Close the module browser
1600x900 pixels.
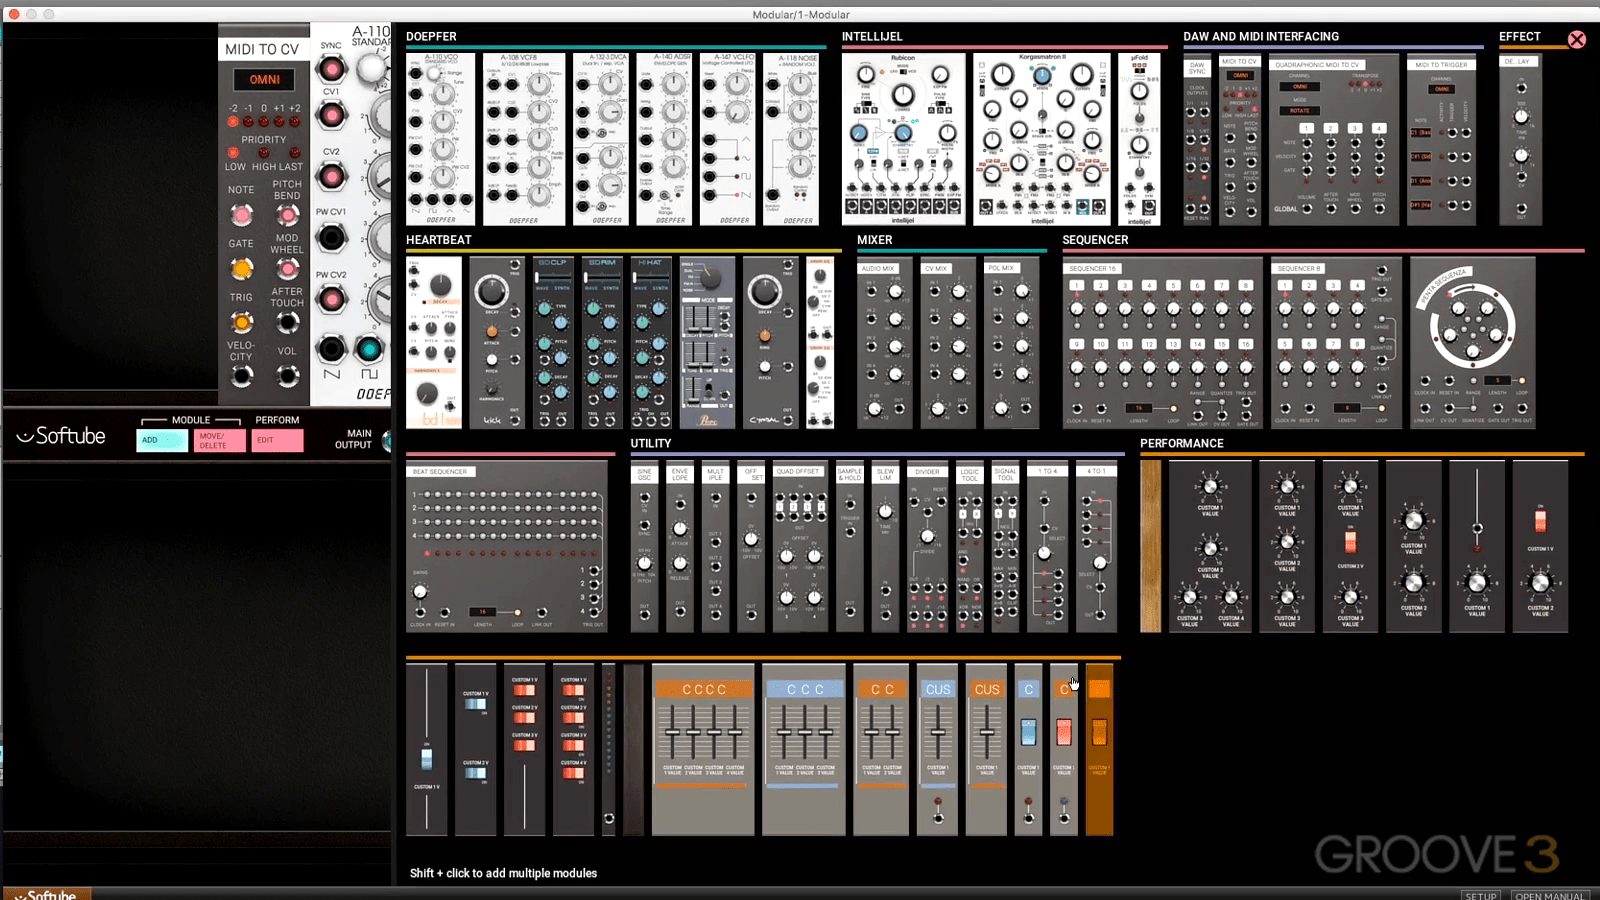[1577, 40]
